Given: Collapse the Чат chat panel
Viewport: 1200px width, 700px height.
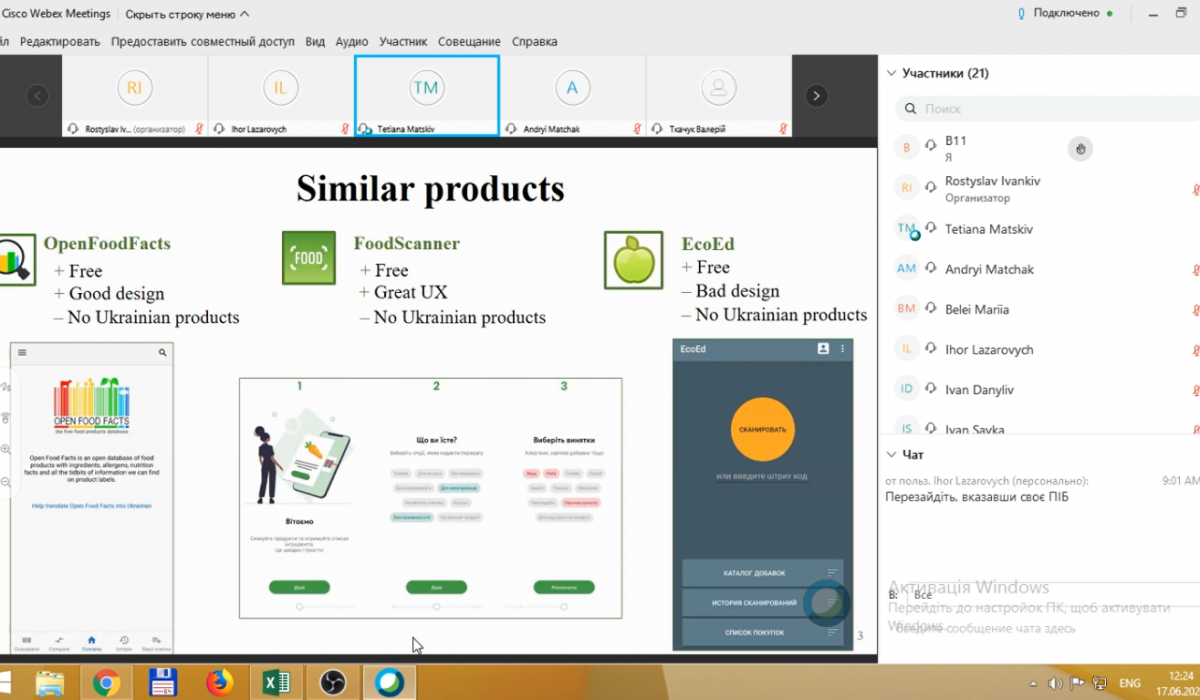Looking at the screenshot, I should coord(891,454).
